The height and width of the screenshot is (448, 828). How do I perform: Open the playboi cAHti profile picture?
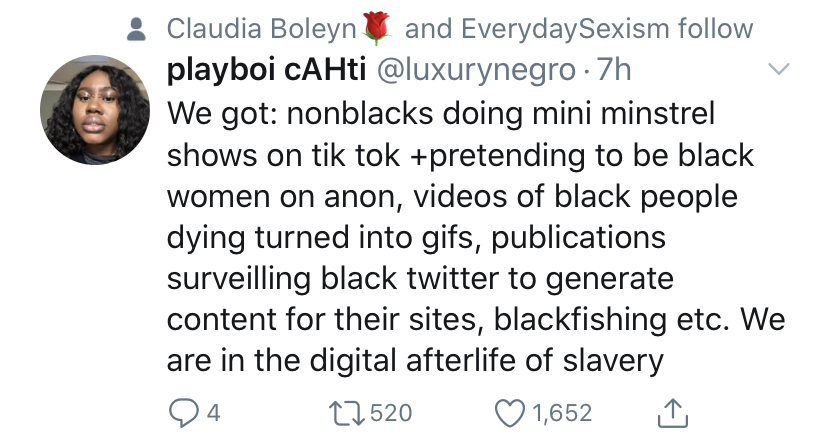click(x=95, y=110)
